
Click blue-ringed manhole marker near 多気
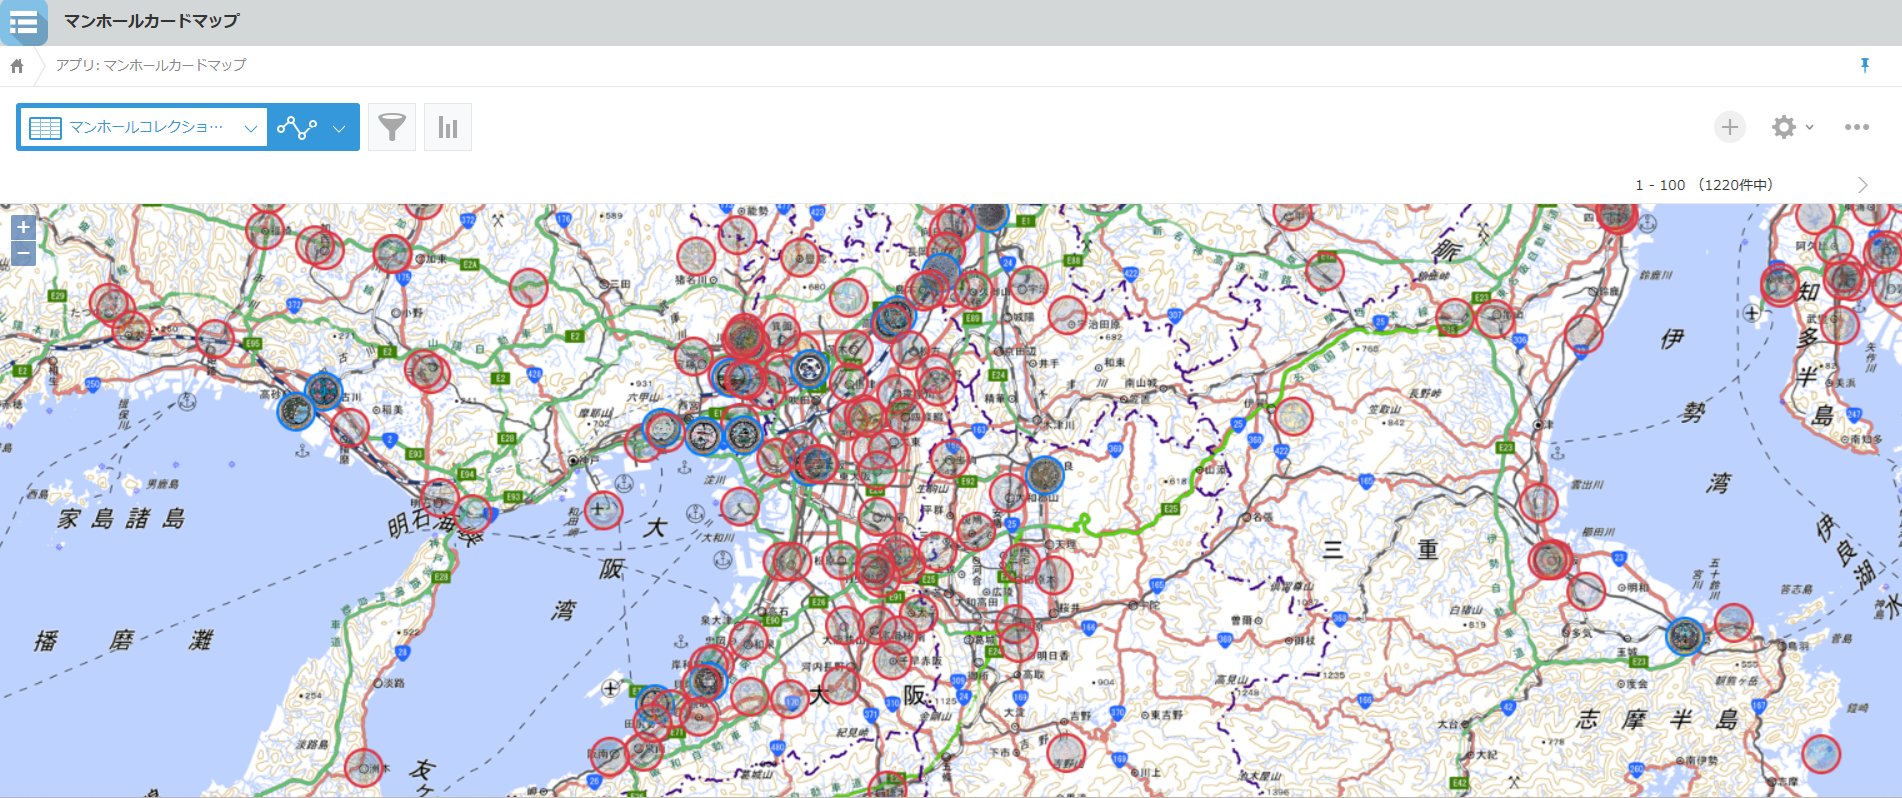pyautogui.click(x=1685, y=636)
